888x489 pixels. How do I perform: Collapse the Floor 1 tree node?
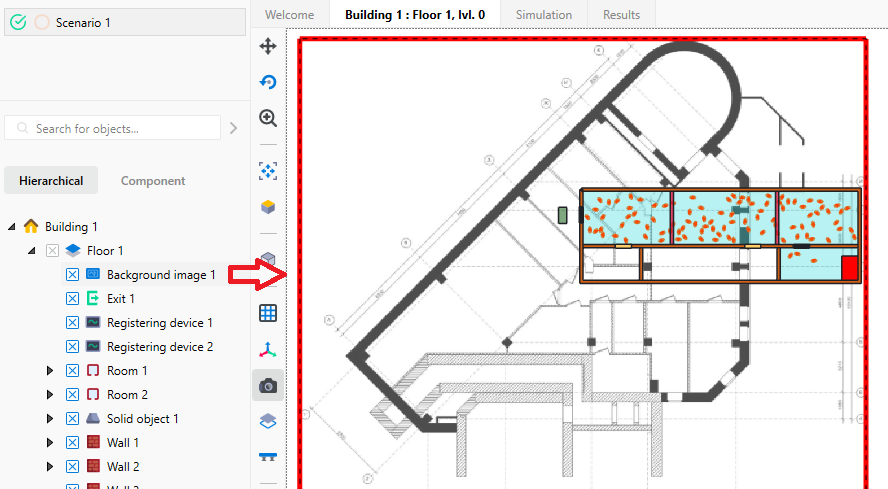[x=32, y=250]
